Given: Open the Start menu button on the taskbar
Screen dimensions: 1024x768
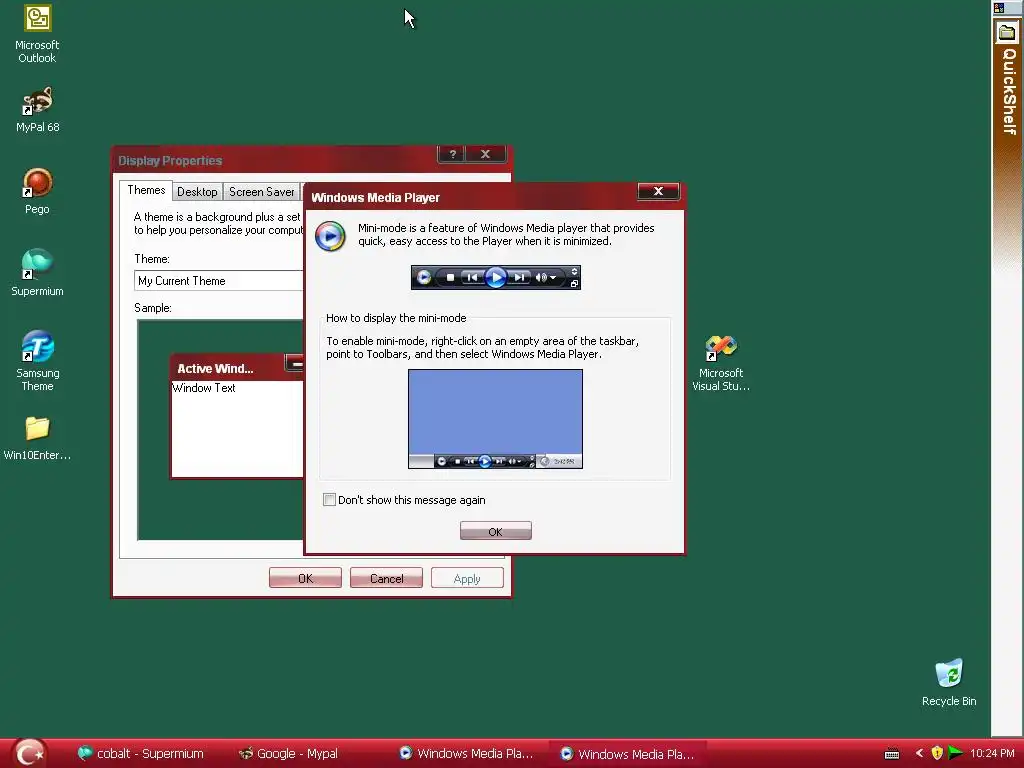Looking at the screenshot, I should pyautogui.click(x=29, y=754).
